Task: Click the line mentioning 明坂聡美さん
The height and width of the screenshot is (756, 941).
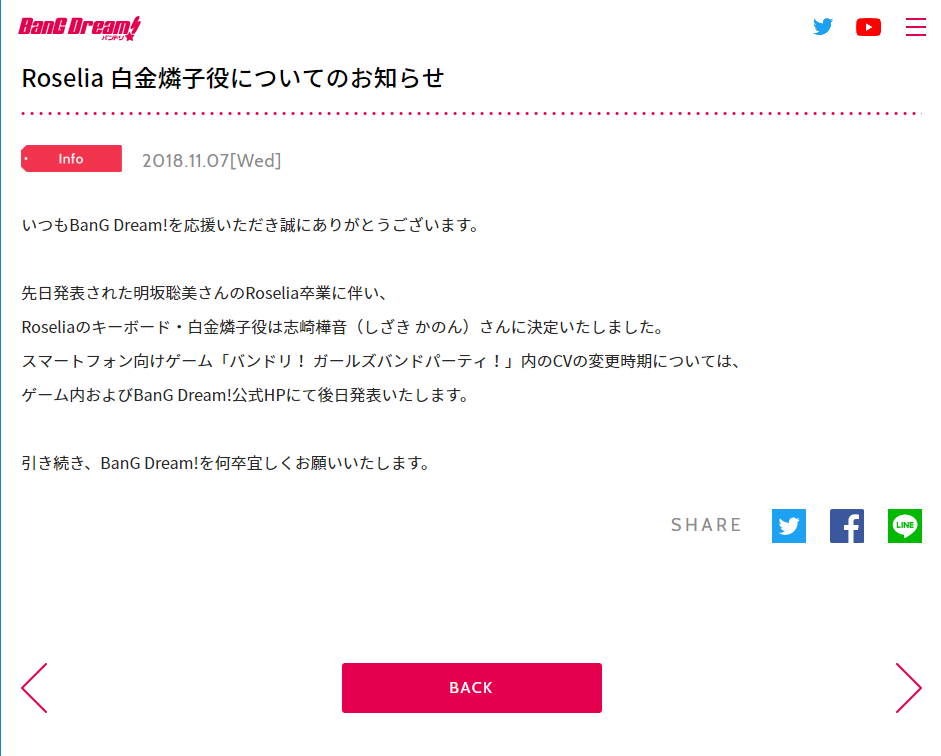Action: (211, 294)
